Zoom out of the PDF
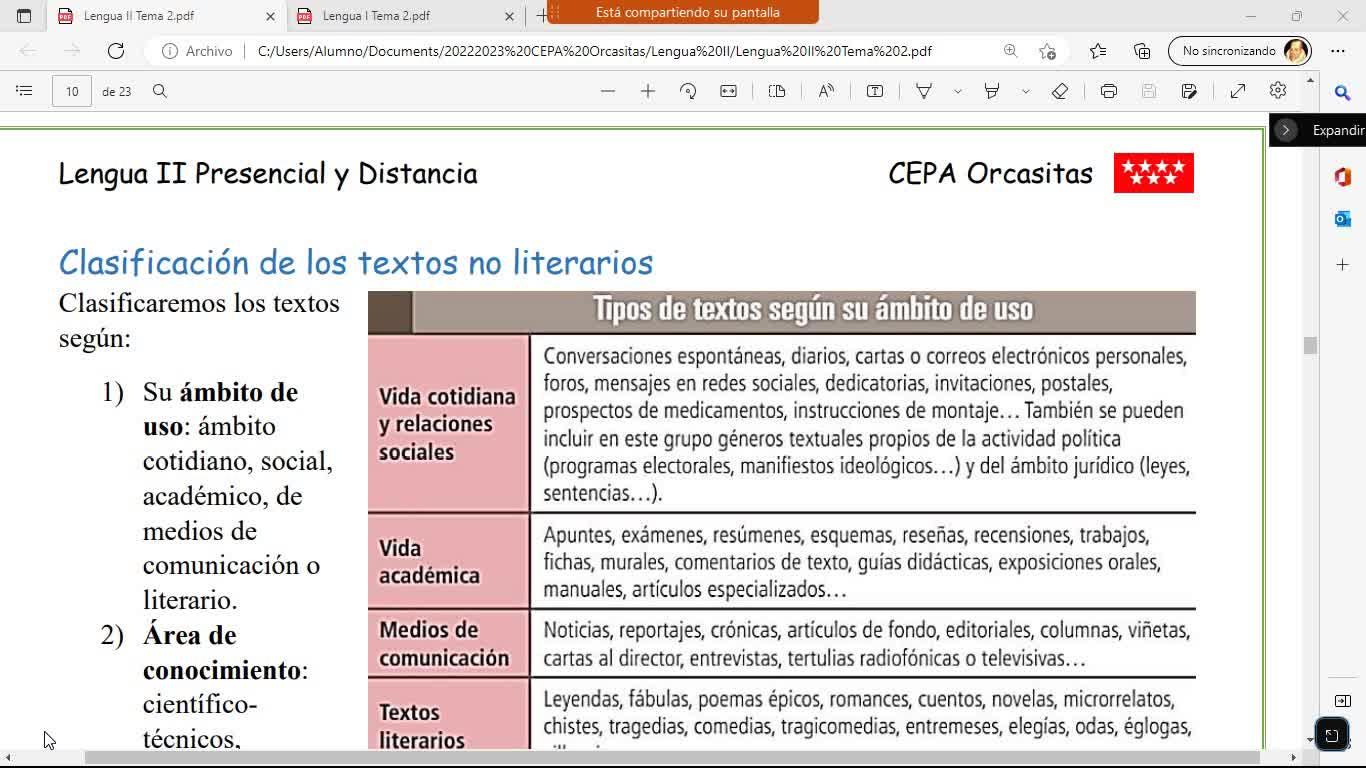1366x768 pixels. point(608,91)
